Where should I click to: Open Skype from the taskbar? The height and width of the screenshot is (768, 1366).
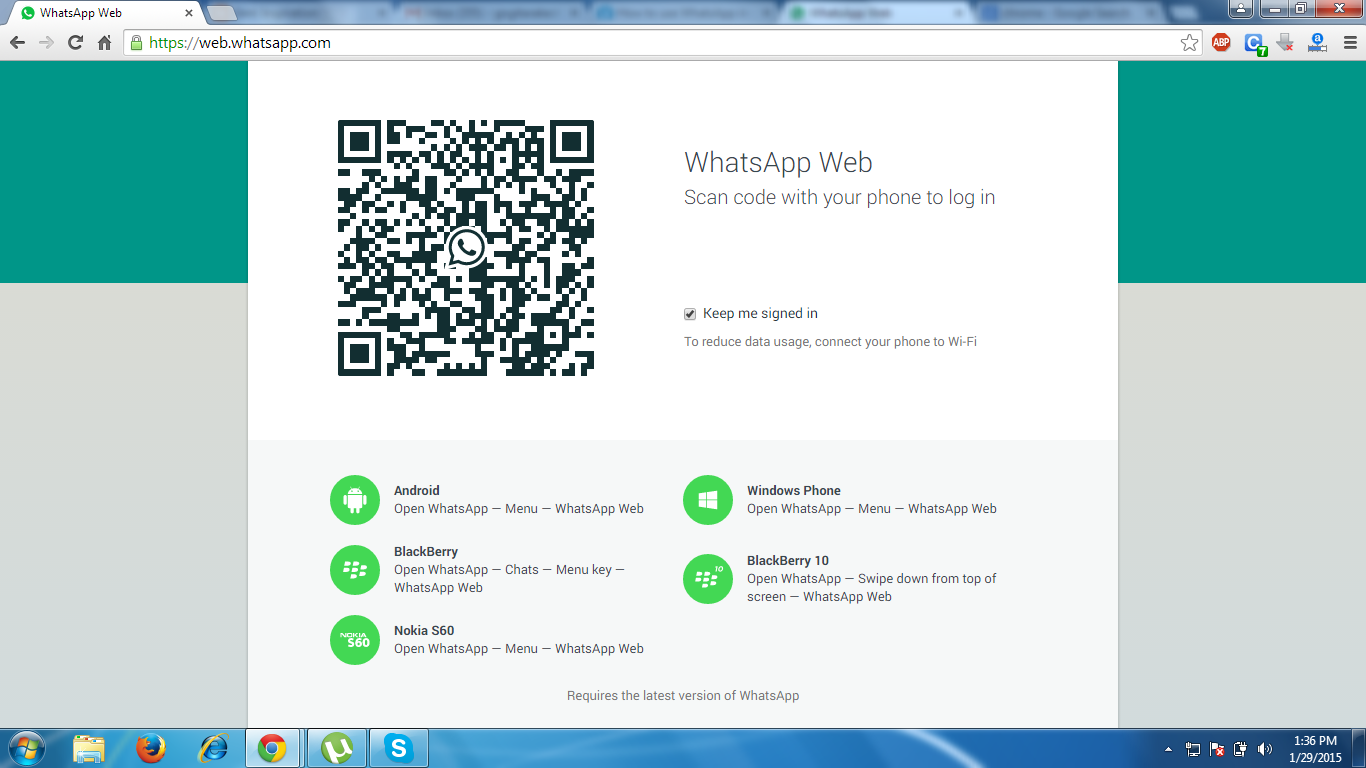point(399,746)
